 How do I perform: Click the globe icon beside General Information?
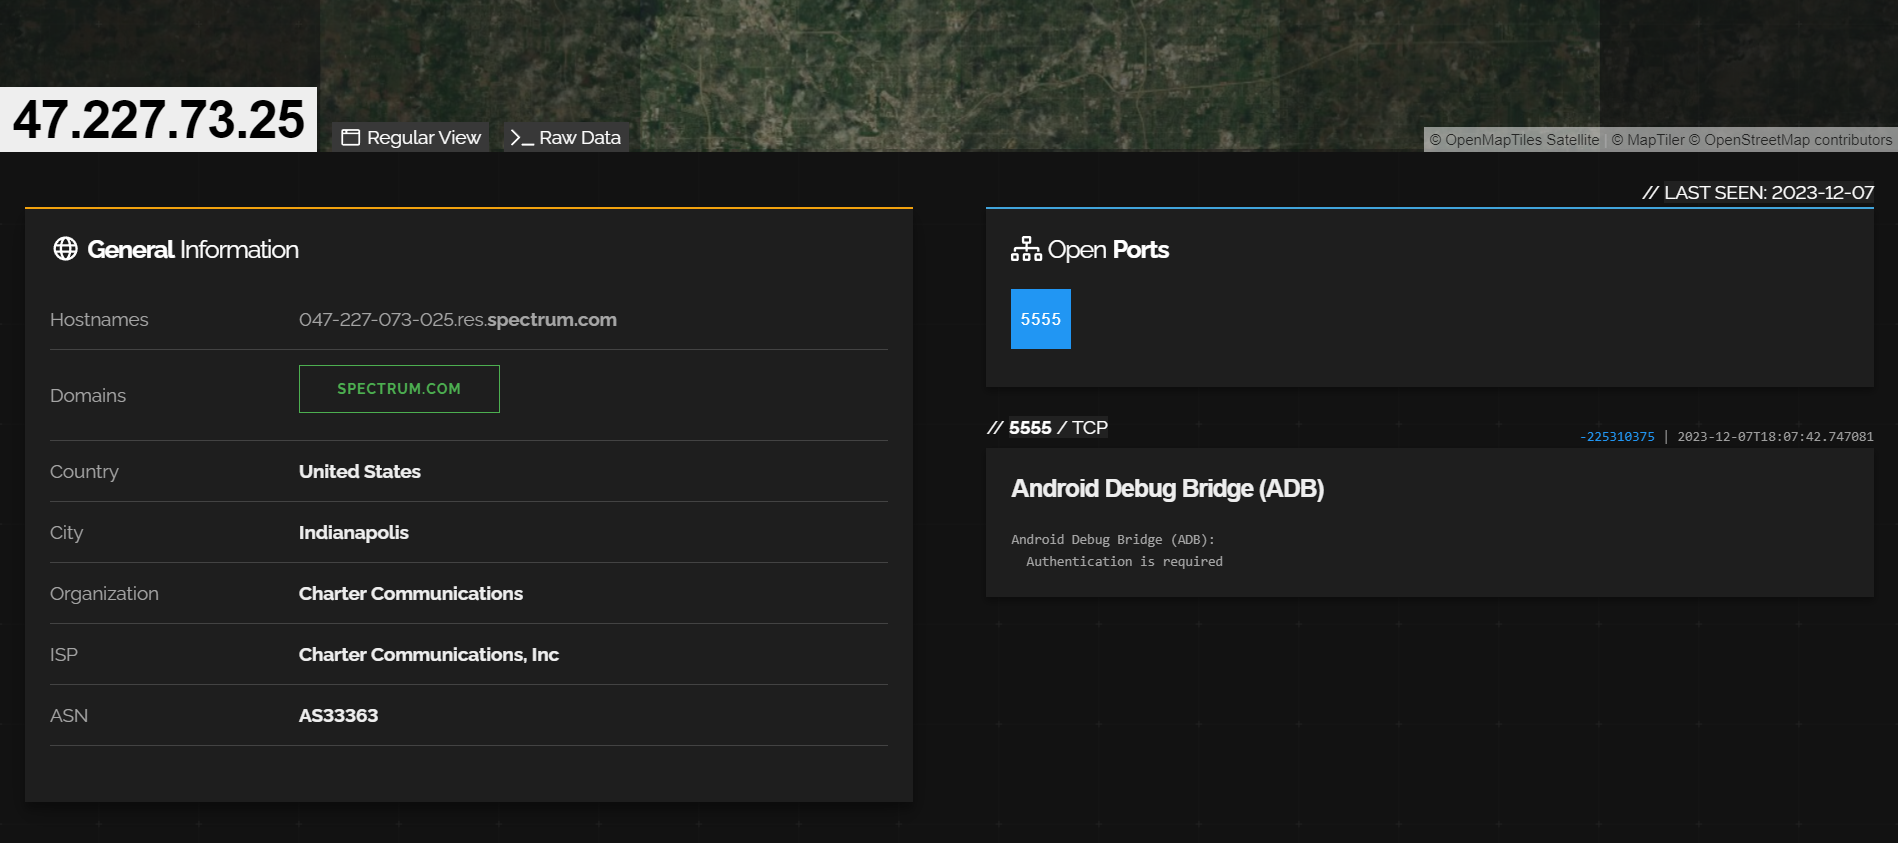click(65, 249)
